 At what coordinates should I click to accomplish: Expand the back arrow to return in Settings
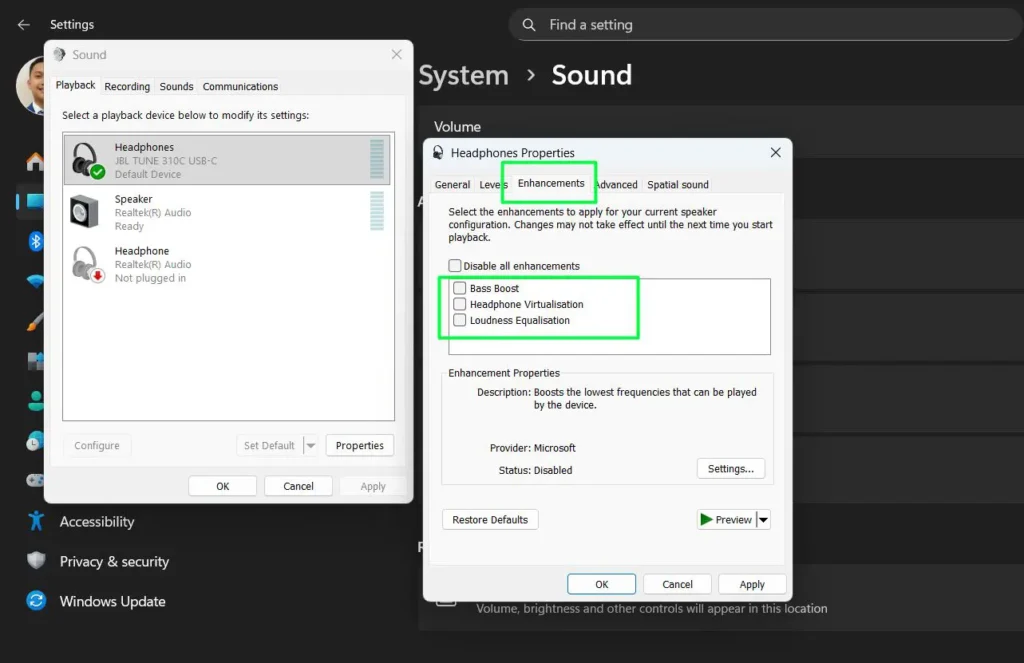tap(22, 24)
